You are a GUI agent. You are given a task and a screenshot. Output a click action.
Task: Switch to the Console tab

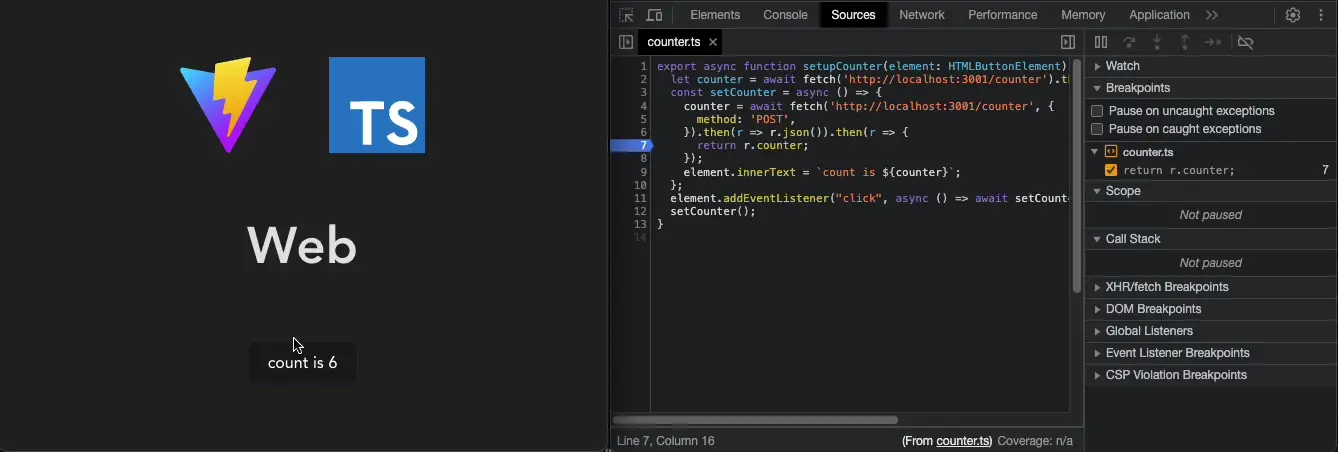(785, 15)
